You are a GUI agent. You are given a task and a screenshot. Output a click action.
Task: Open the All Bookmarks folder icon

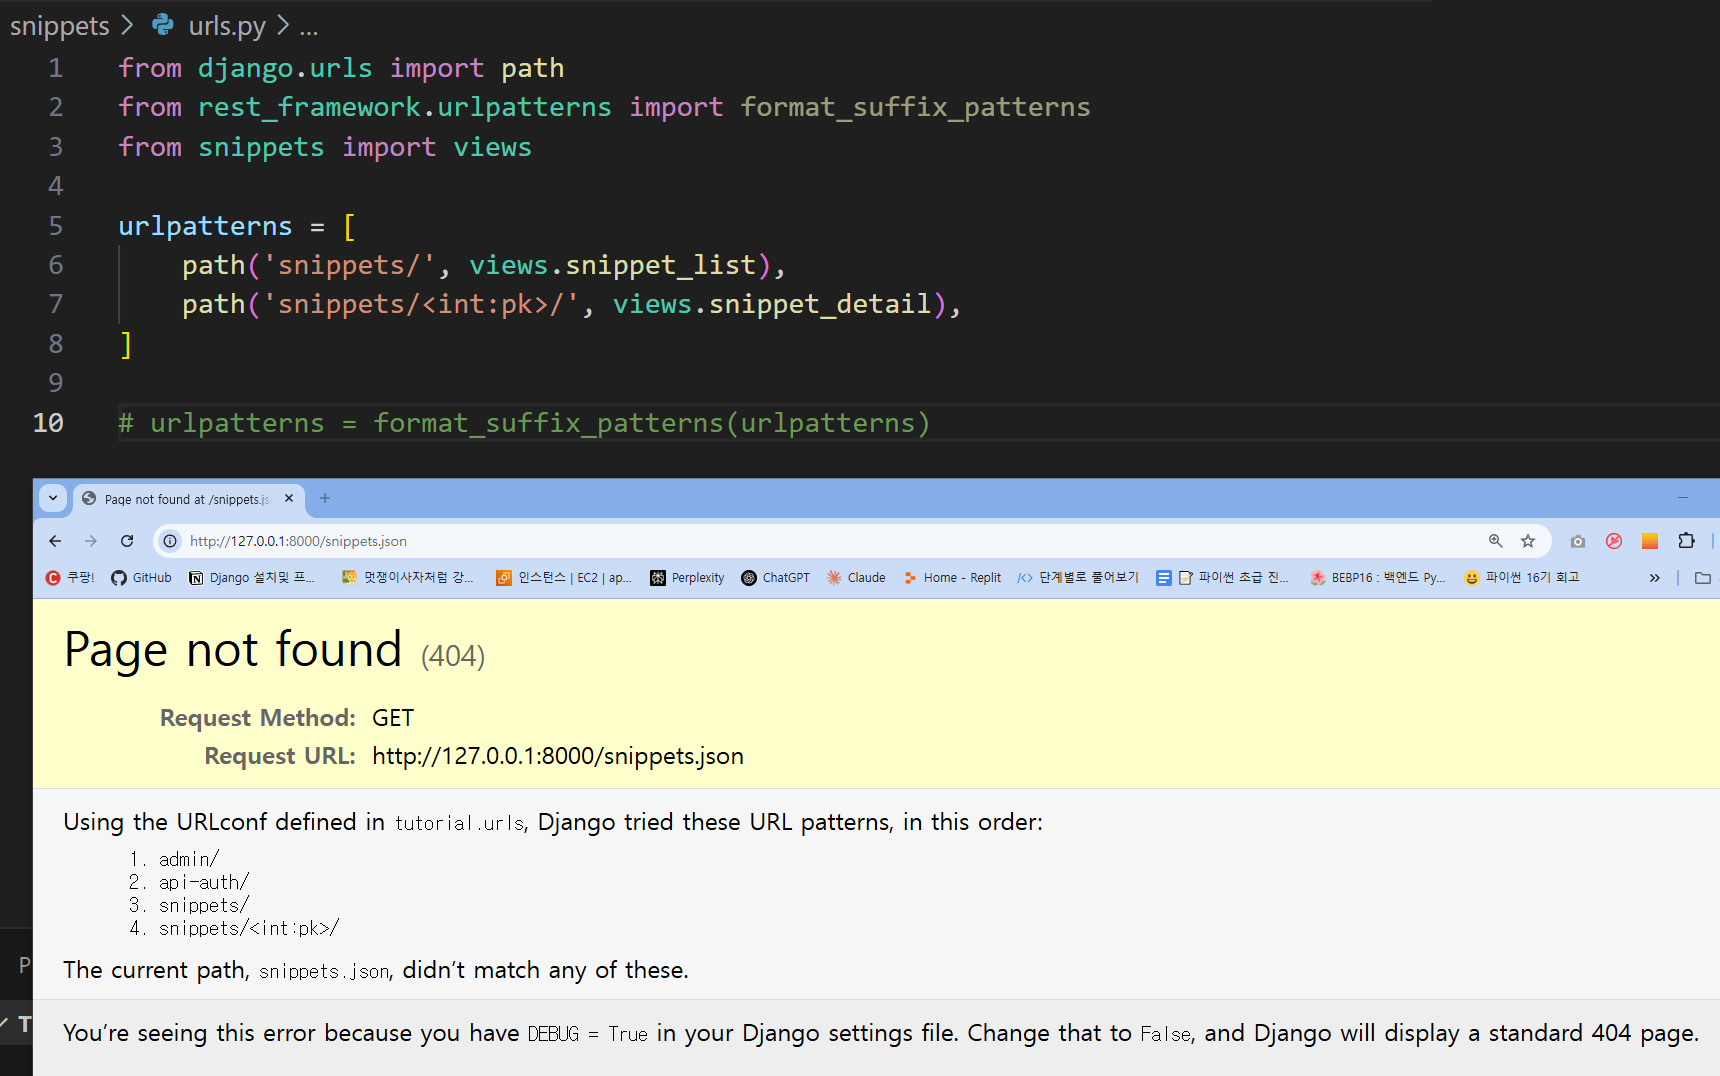1703,578
